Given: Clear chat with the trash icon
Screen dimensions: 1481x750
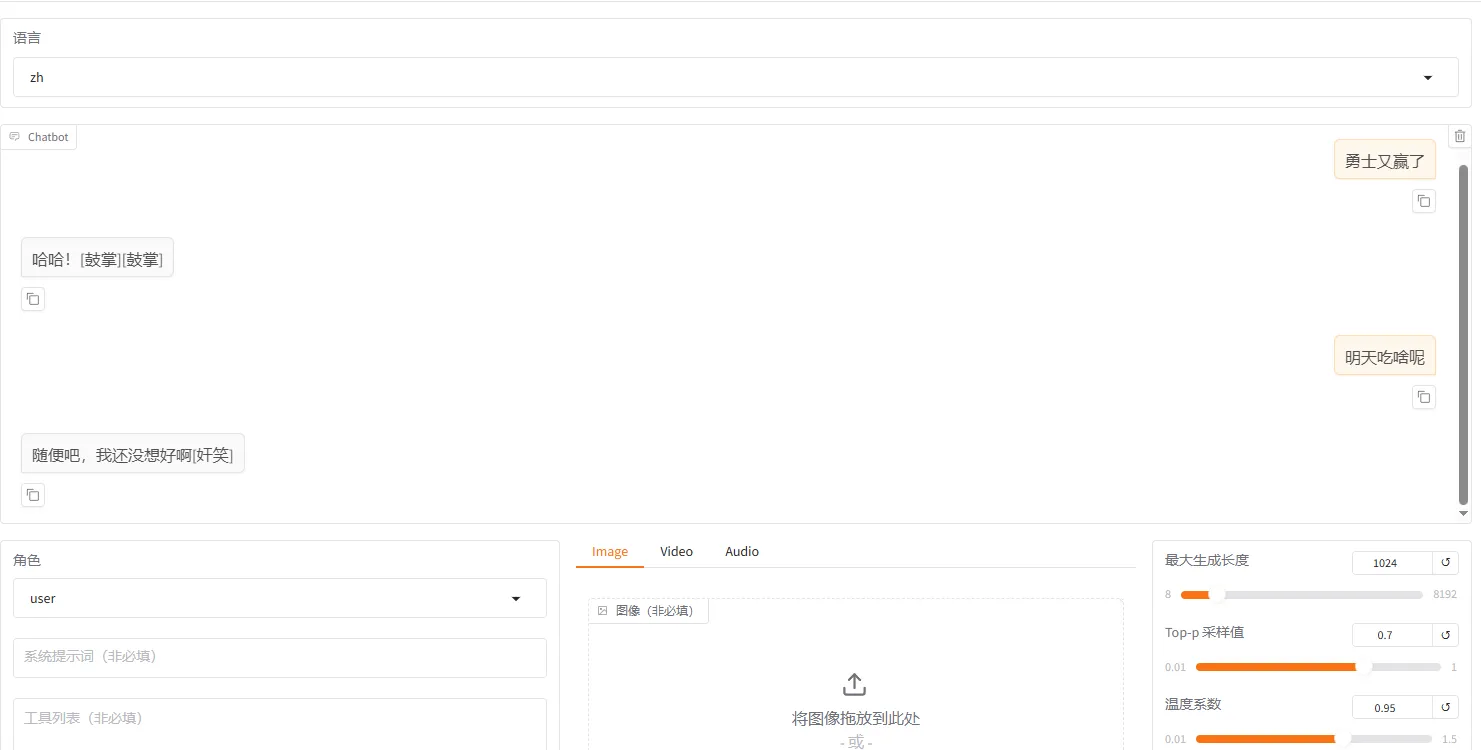Looking at the screenshot, I should [x=1460, y=136].
